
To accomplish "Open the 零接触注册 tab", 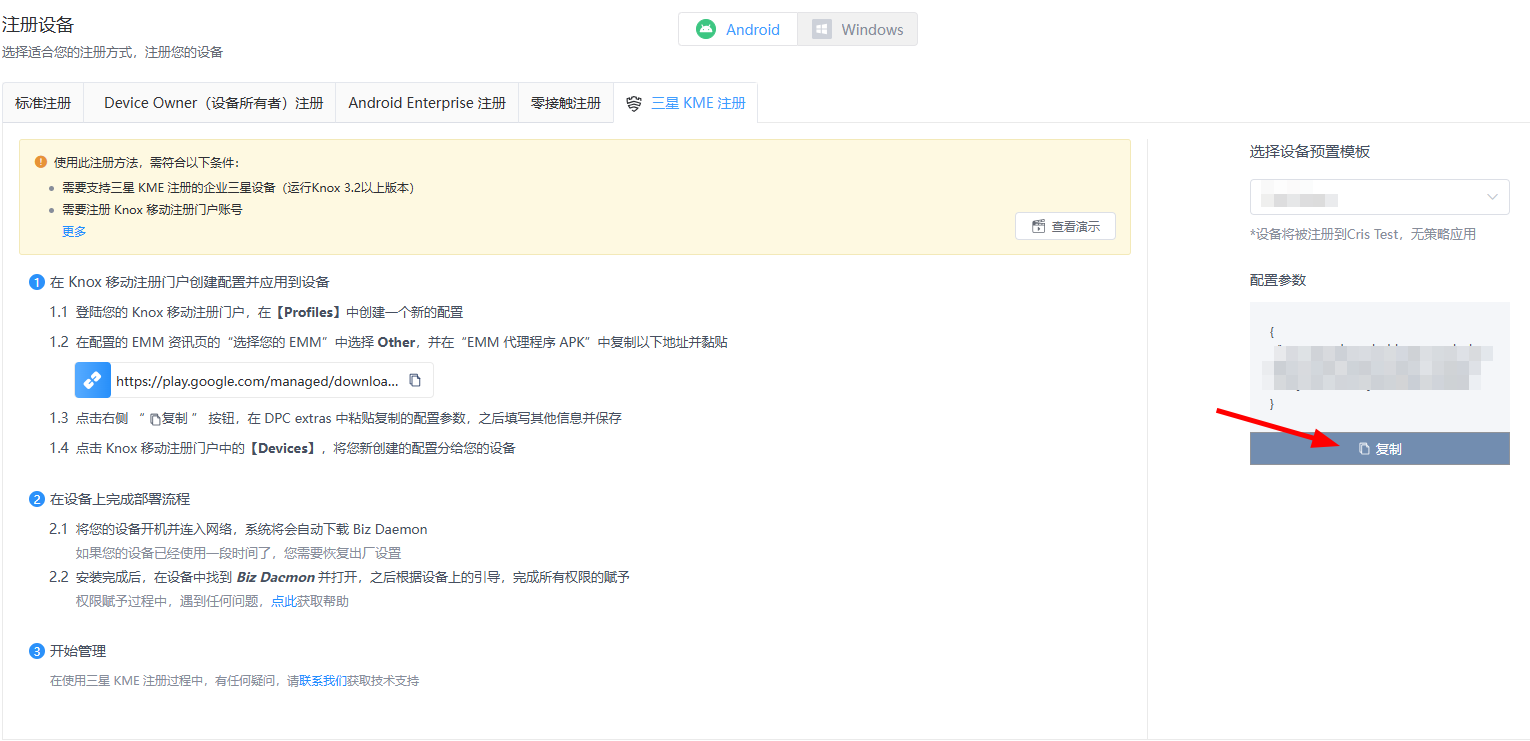I will (566, 103).
